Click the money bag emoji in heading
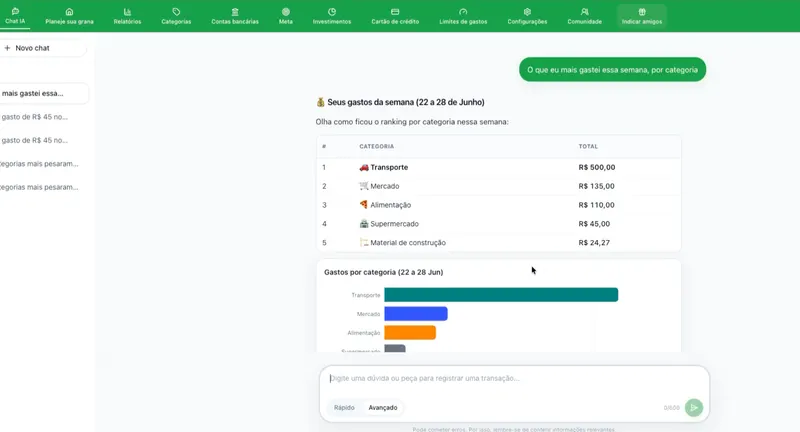Viewport: 800px width, 432px height. coord(320,102)
